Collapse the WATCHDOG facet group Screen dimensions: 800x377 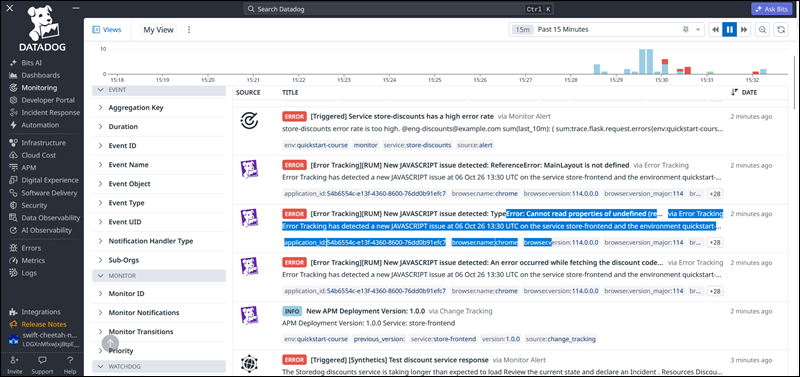point(159,366)
